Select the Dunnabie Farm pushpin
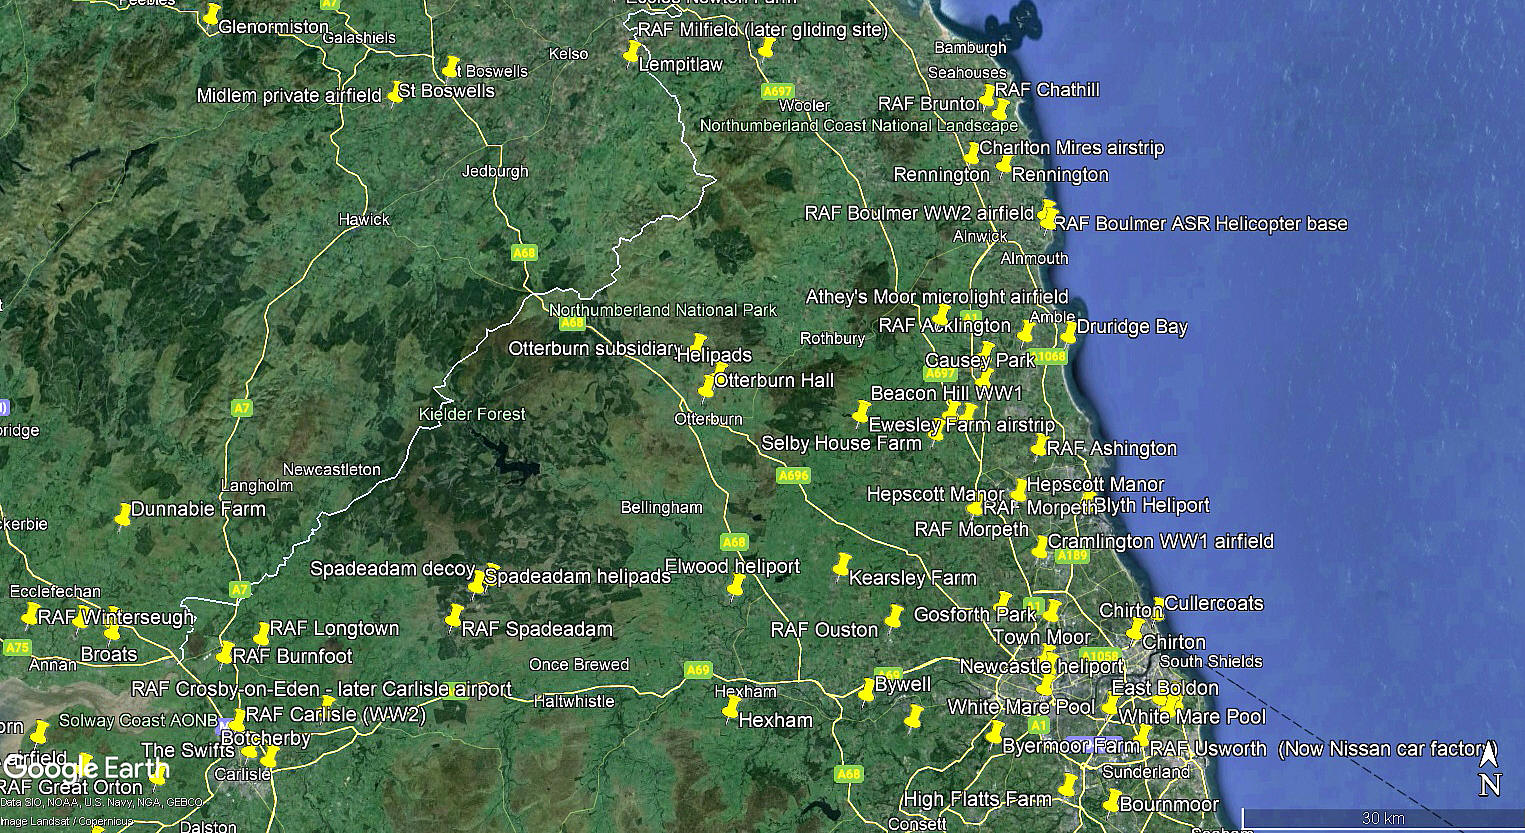 pos(124,516)
